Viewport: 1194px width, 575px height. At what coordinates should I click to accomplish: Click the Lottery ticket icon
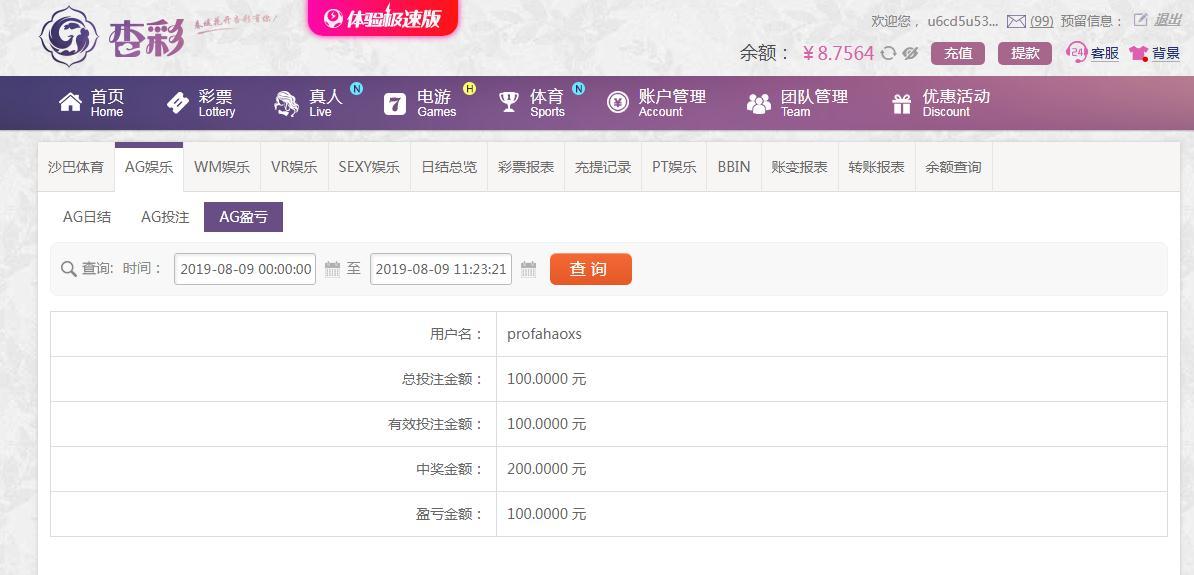coord(177,103)
